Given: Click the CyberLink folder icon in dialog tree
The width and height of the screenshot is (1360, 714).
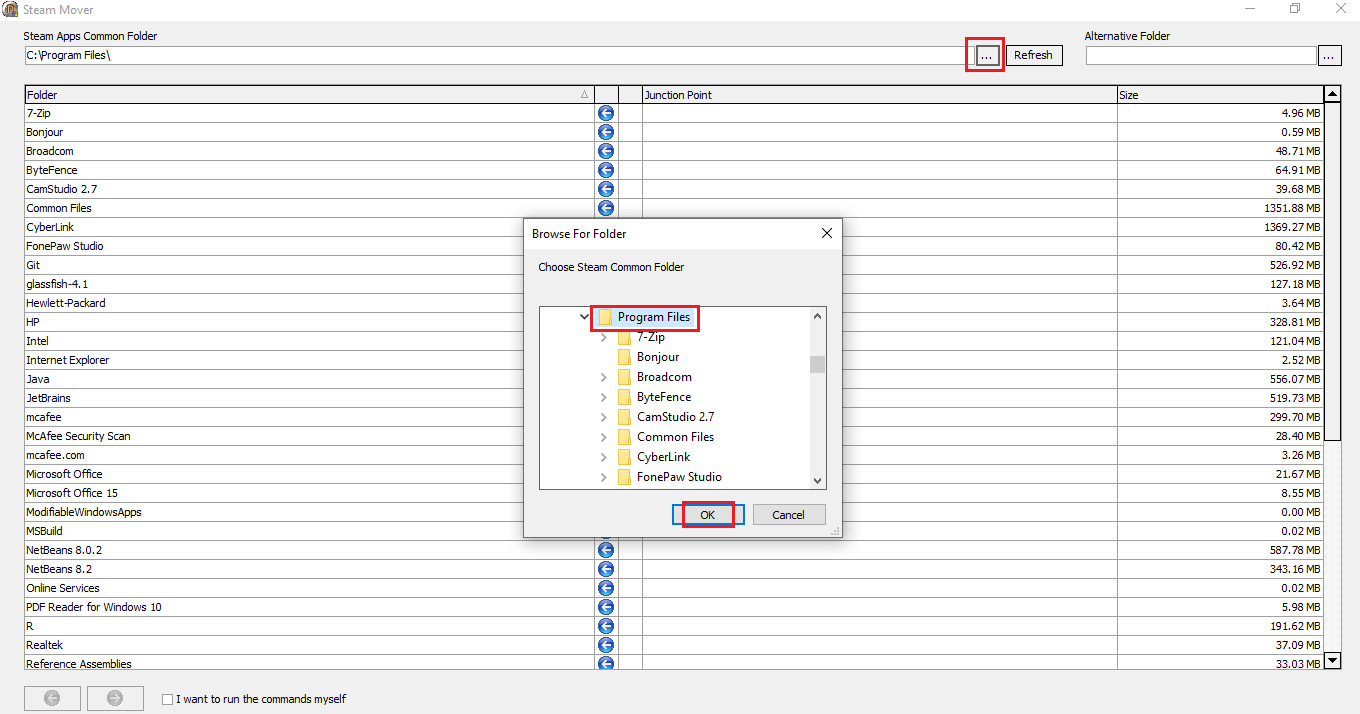Looking at the screenshot, I should click(625, 457).
